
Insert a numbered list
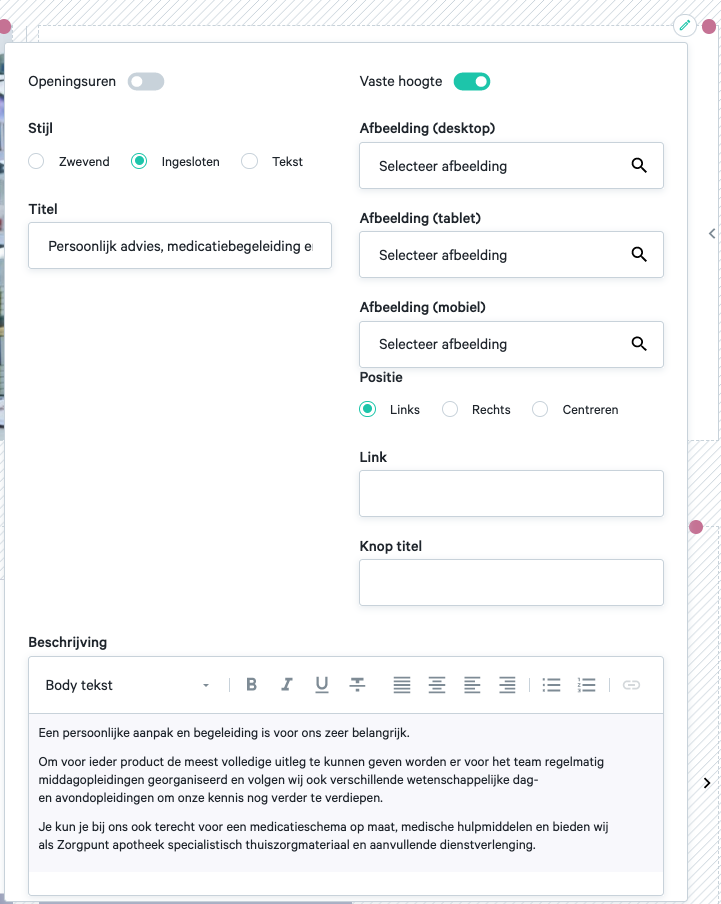click(586, 684)
